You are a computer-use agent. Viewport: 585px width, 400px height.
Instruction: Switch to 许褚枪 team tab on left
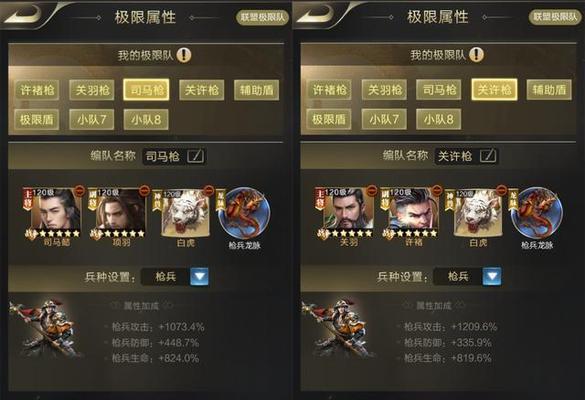(x=37, y=90)
